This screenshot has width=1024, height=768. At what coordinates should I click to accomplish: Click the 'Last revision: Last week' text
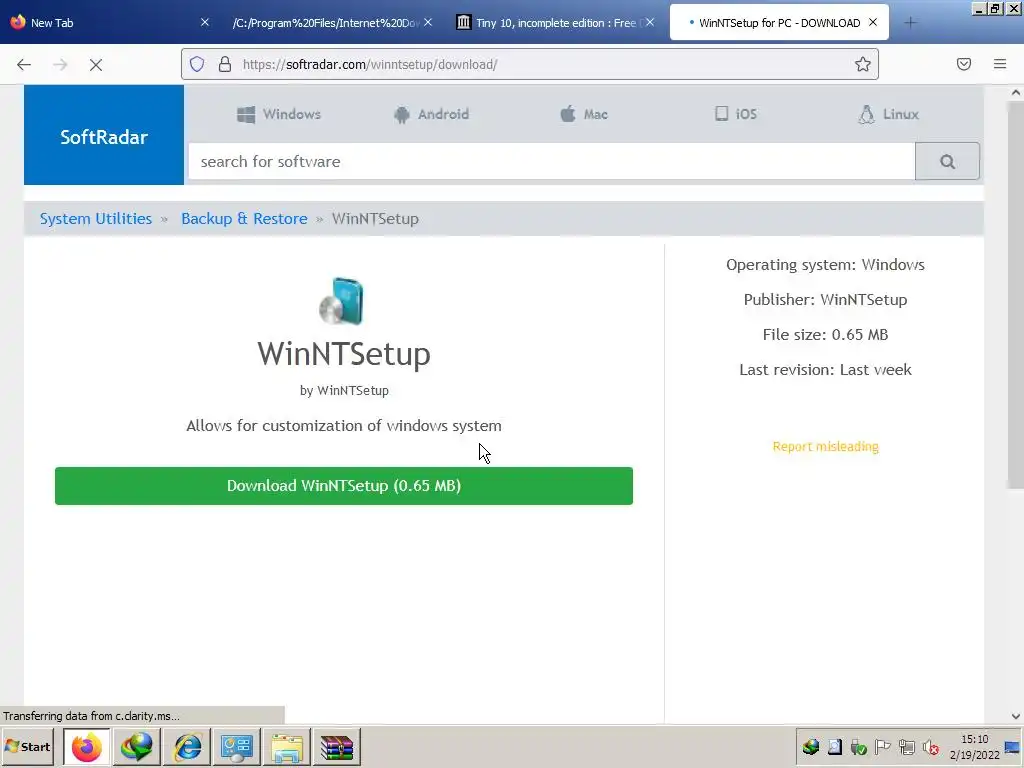(825, 370)
